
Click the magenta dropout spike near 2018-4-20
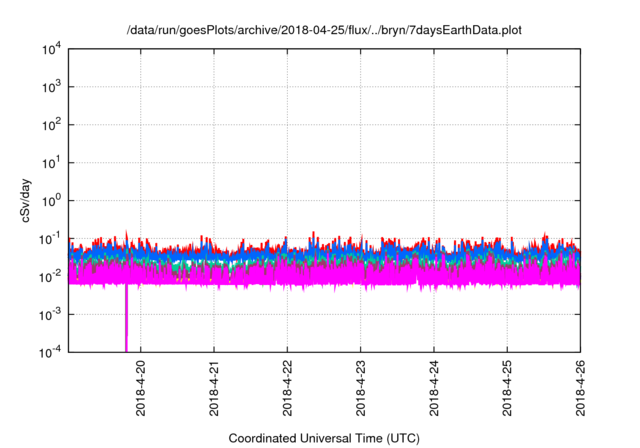(127, 318)
